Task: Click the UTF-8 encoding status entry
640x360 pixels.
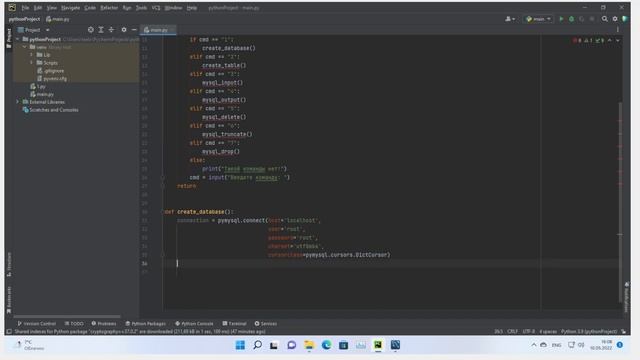Action: click(529, 331)
